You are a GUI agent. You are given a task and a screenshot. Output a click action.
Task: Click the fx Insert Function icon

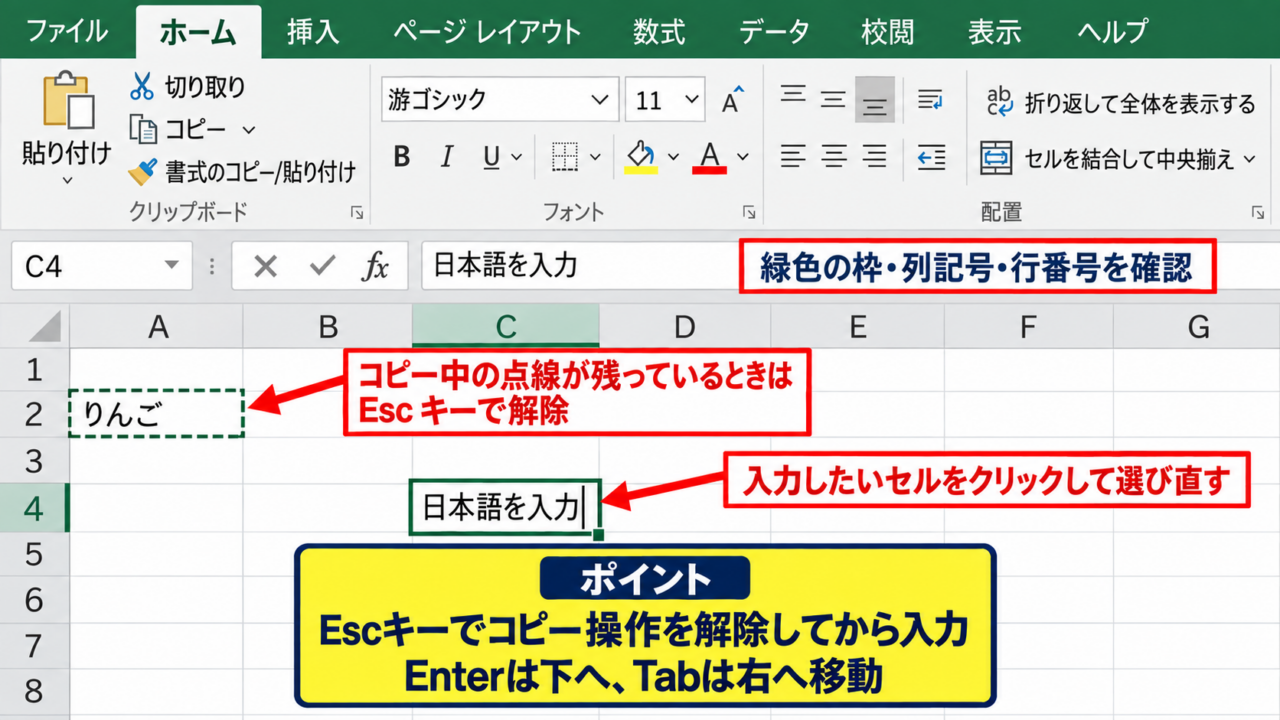(x=375, y=267)
